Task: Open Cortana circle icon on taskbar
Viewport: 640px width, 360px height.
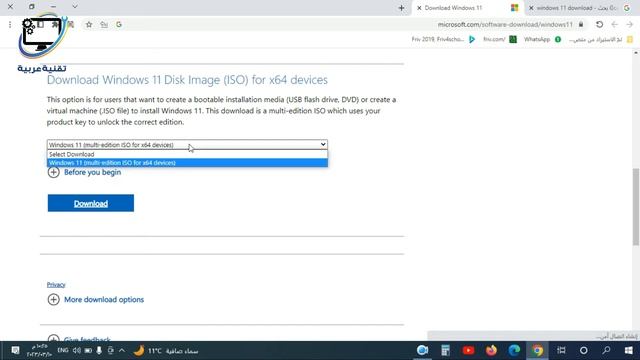Action: 584,351
